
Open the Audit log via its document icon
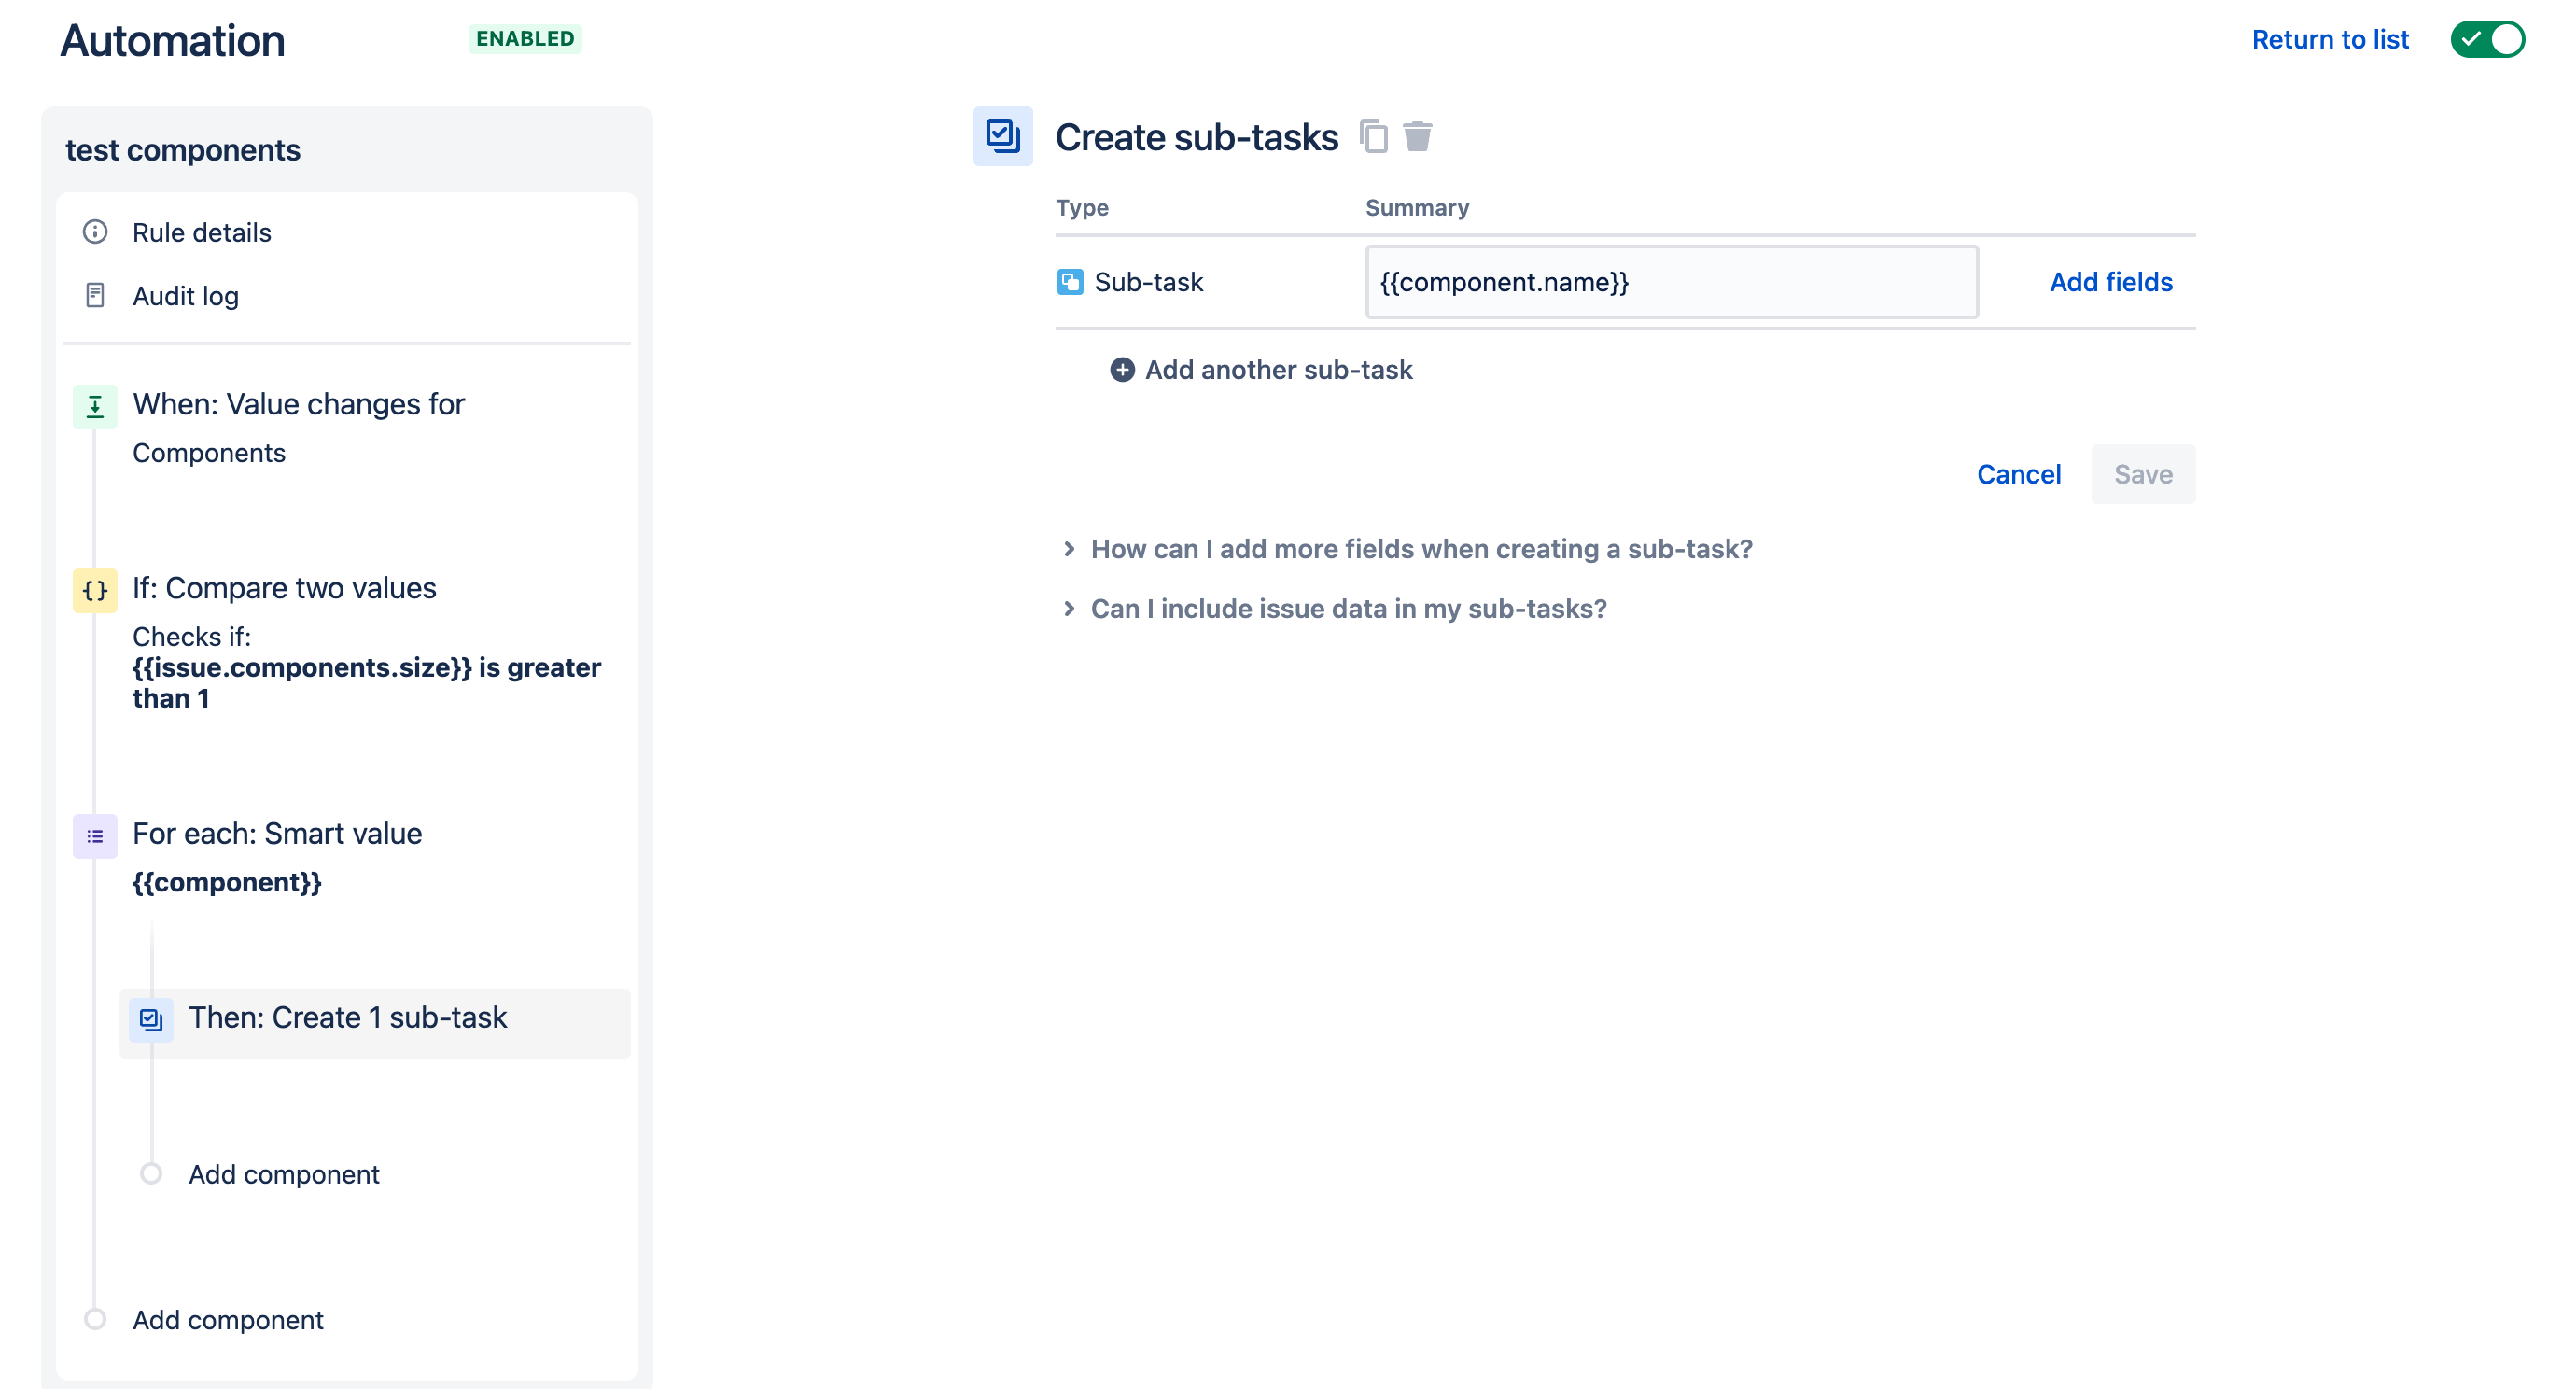coord(95,295)
